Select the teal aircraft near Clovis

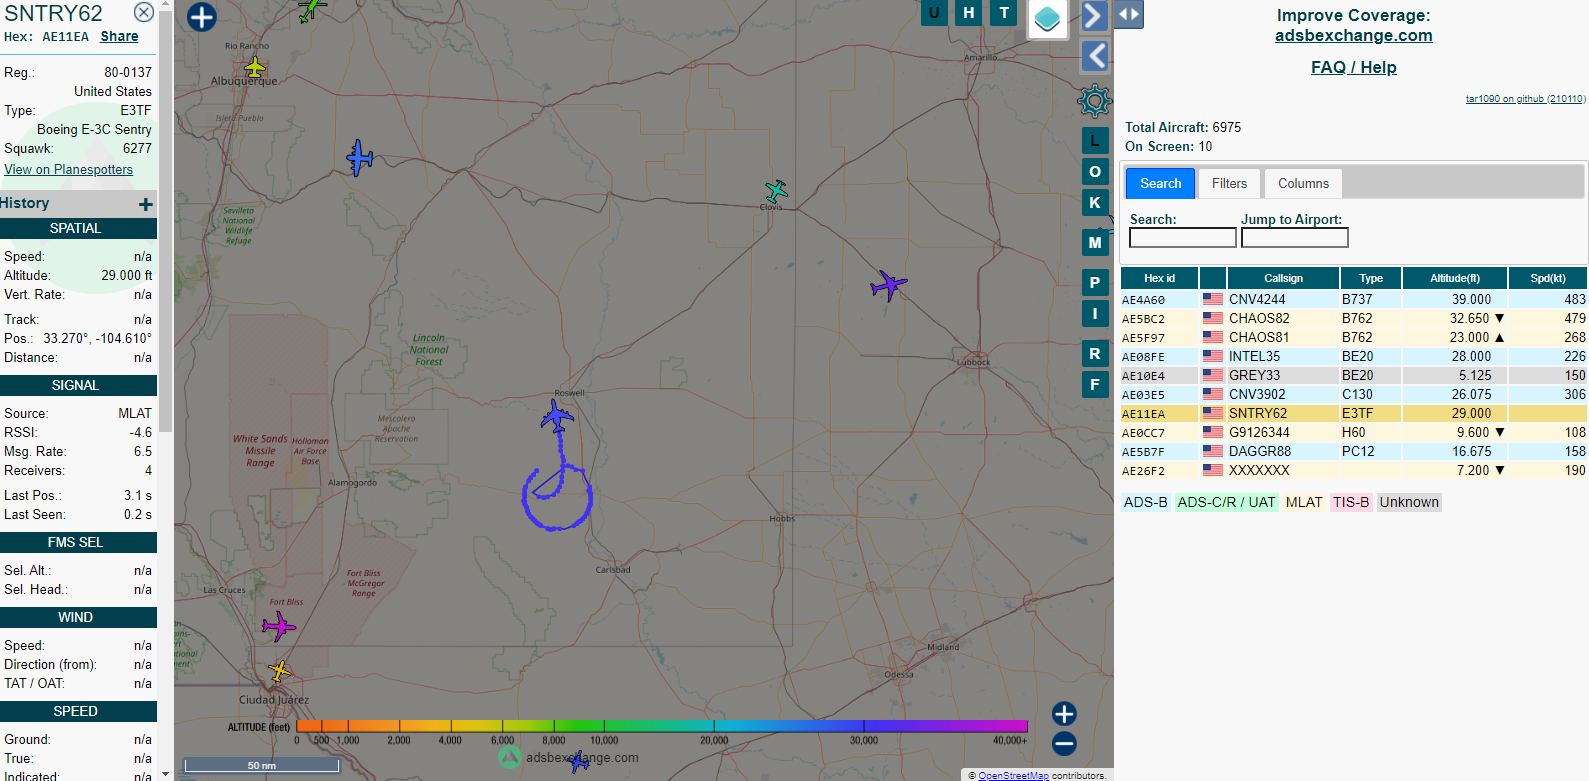coord(776,190)
